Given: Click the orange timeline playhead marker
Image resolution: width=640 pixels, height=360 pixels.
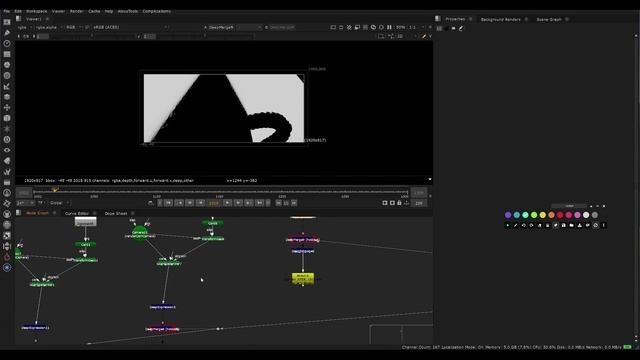Looking at the screenshot, I should pos(56,190).
